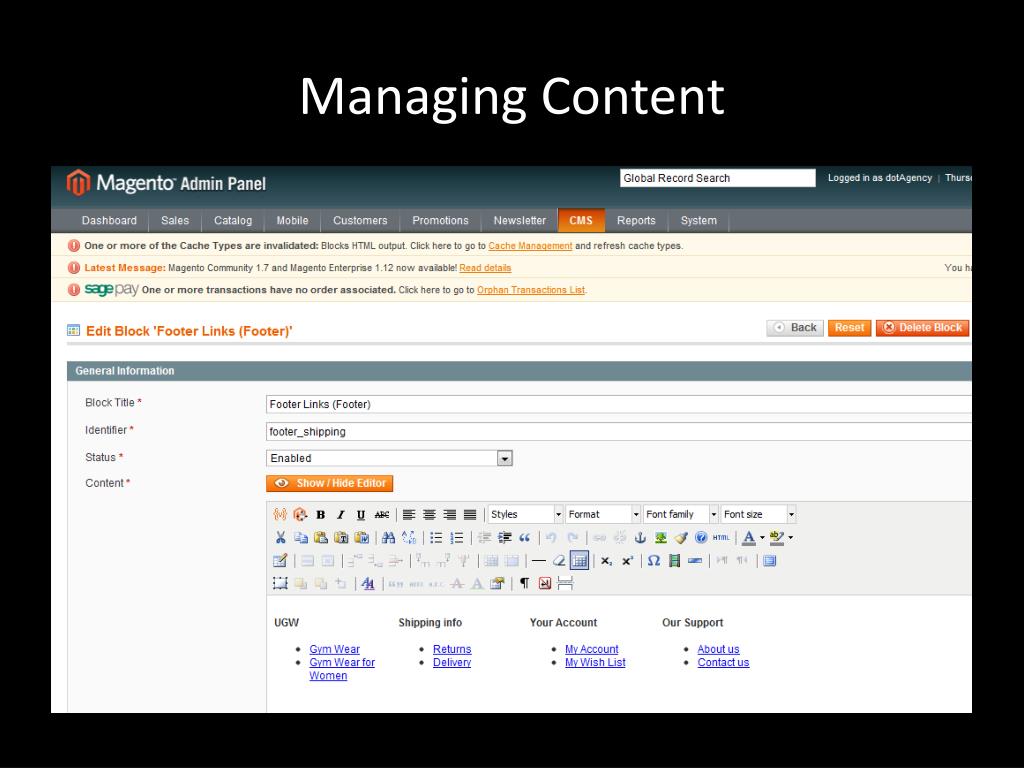Open the Cache Management link
The height and width of the screenshot is (768, 1024).
pos(530,246)
